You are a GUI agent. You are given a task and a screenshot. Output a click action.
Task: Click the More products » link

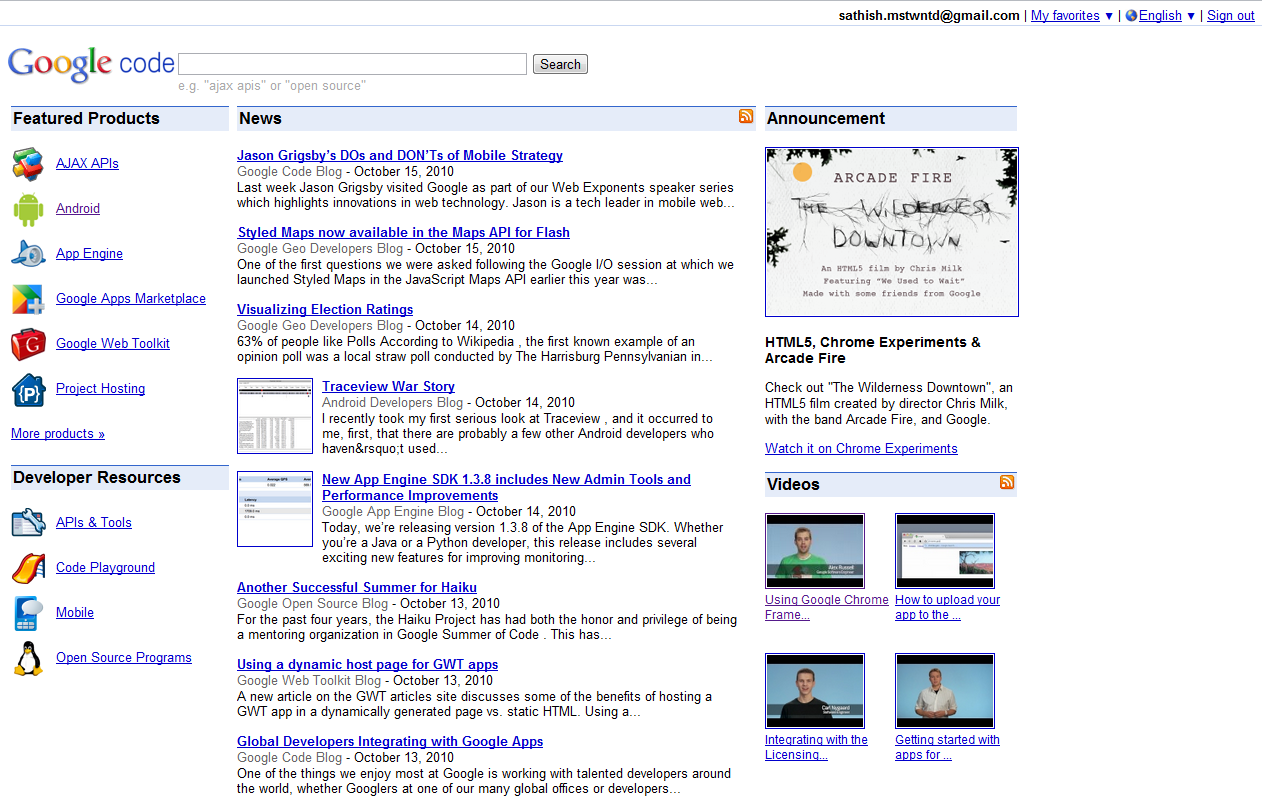(58, 433)
